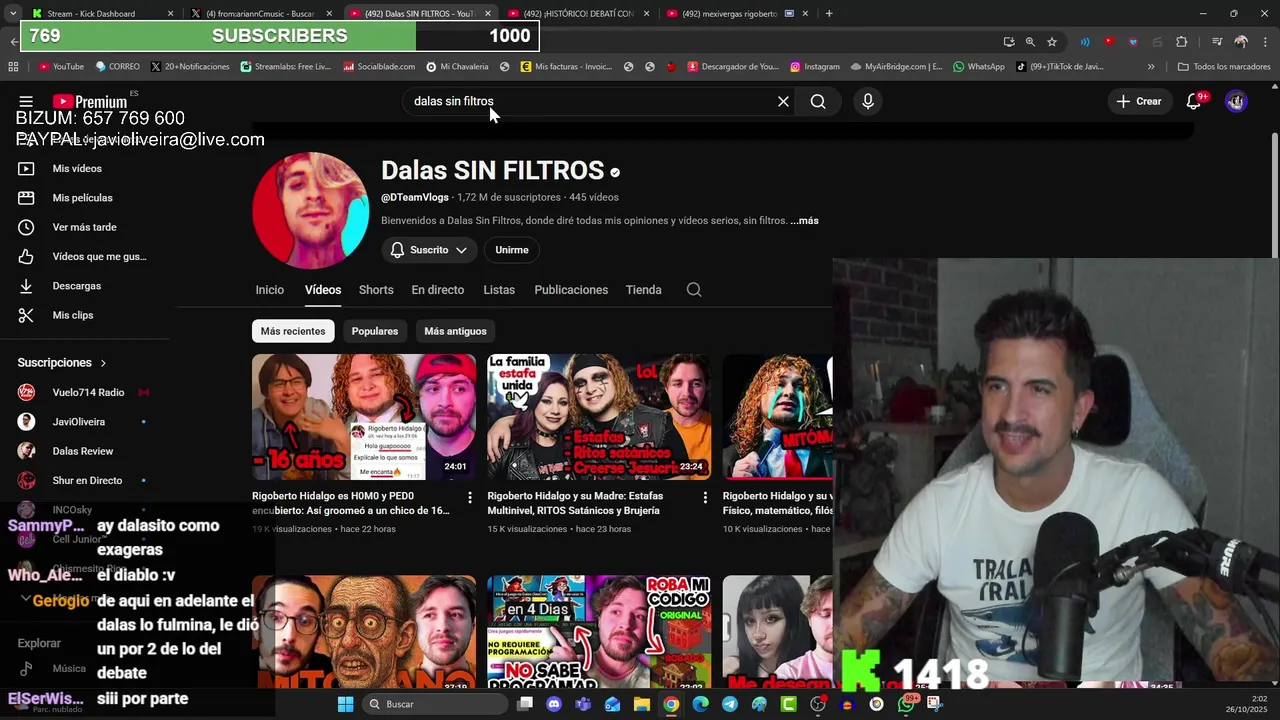
Task: Open Discord from the taskbar
Action: click(x=554, y=704)
